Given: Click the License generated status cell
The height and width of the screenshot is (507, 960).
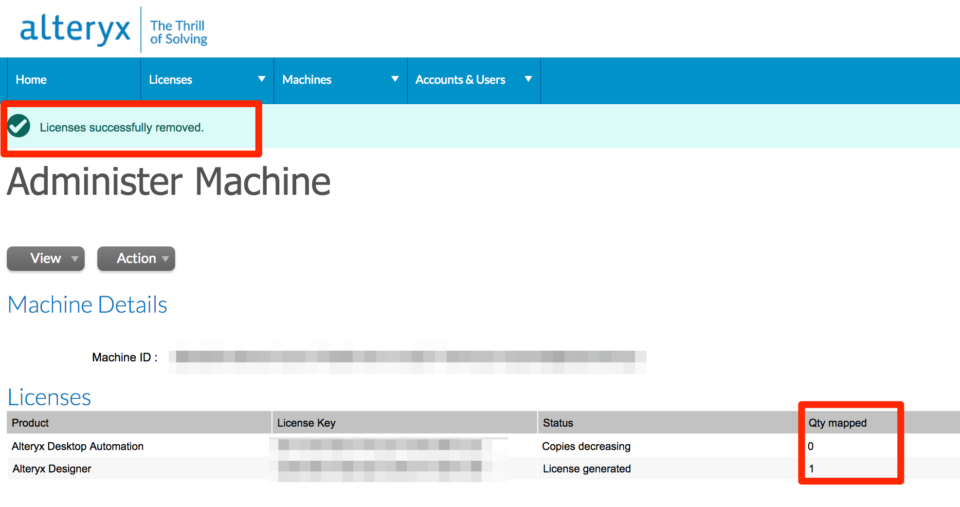Looking at the screenshot, I should click(x=587, y=469).
